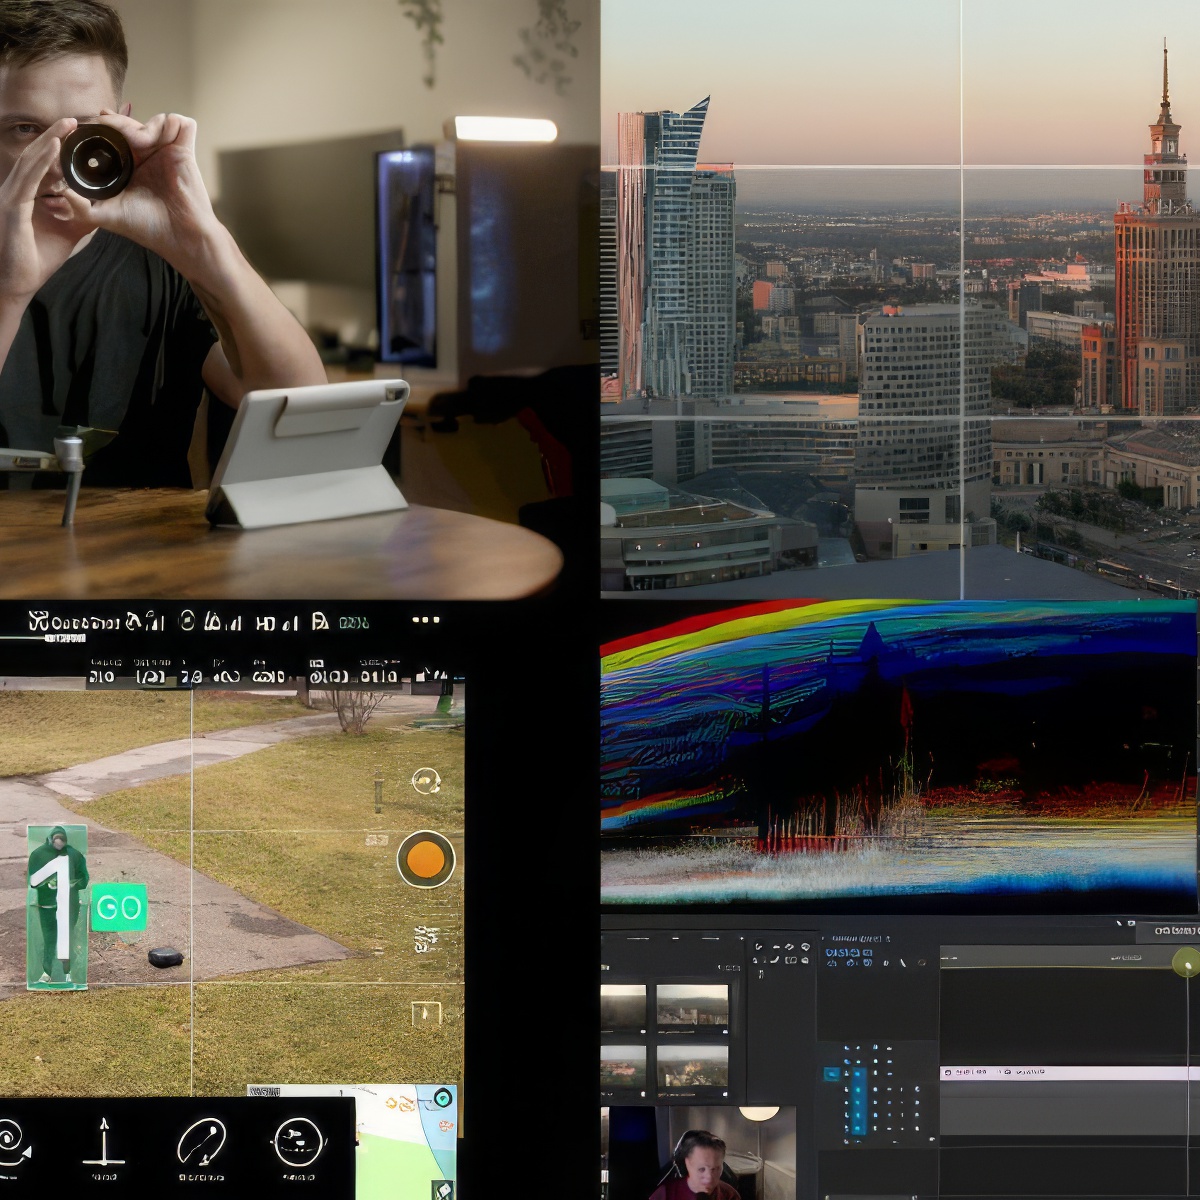The image size is (1200, 1200).
Task: Toggle the blue highlighted track target button
Action: click(831, 1074)
